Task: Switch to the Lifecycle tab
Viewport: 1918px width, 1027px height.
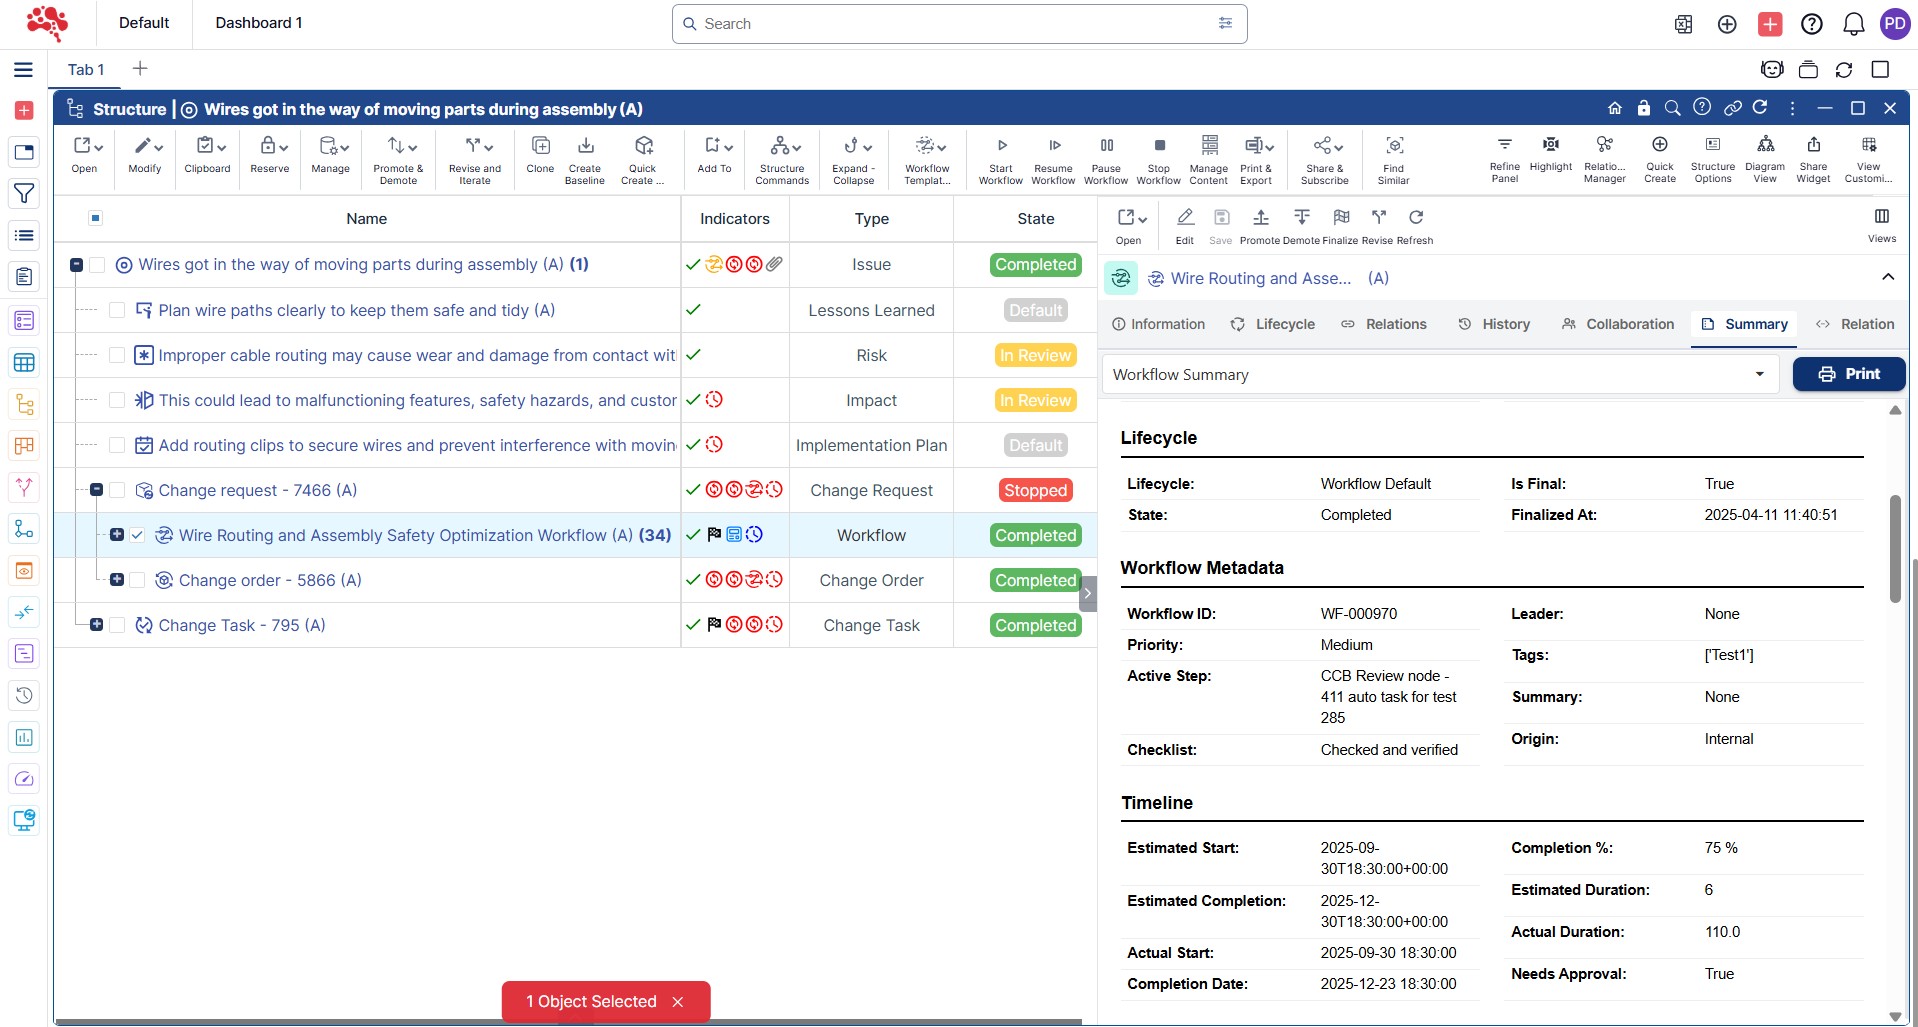Action: (x=1273, y=324)
